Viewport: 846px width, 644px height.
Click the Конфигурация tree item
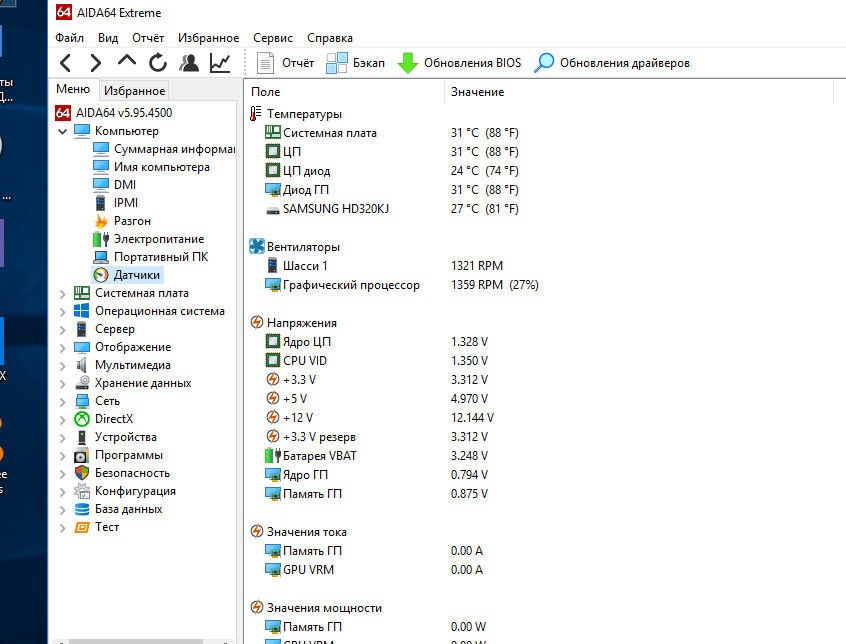tap(125, 491)
